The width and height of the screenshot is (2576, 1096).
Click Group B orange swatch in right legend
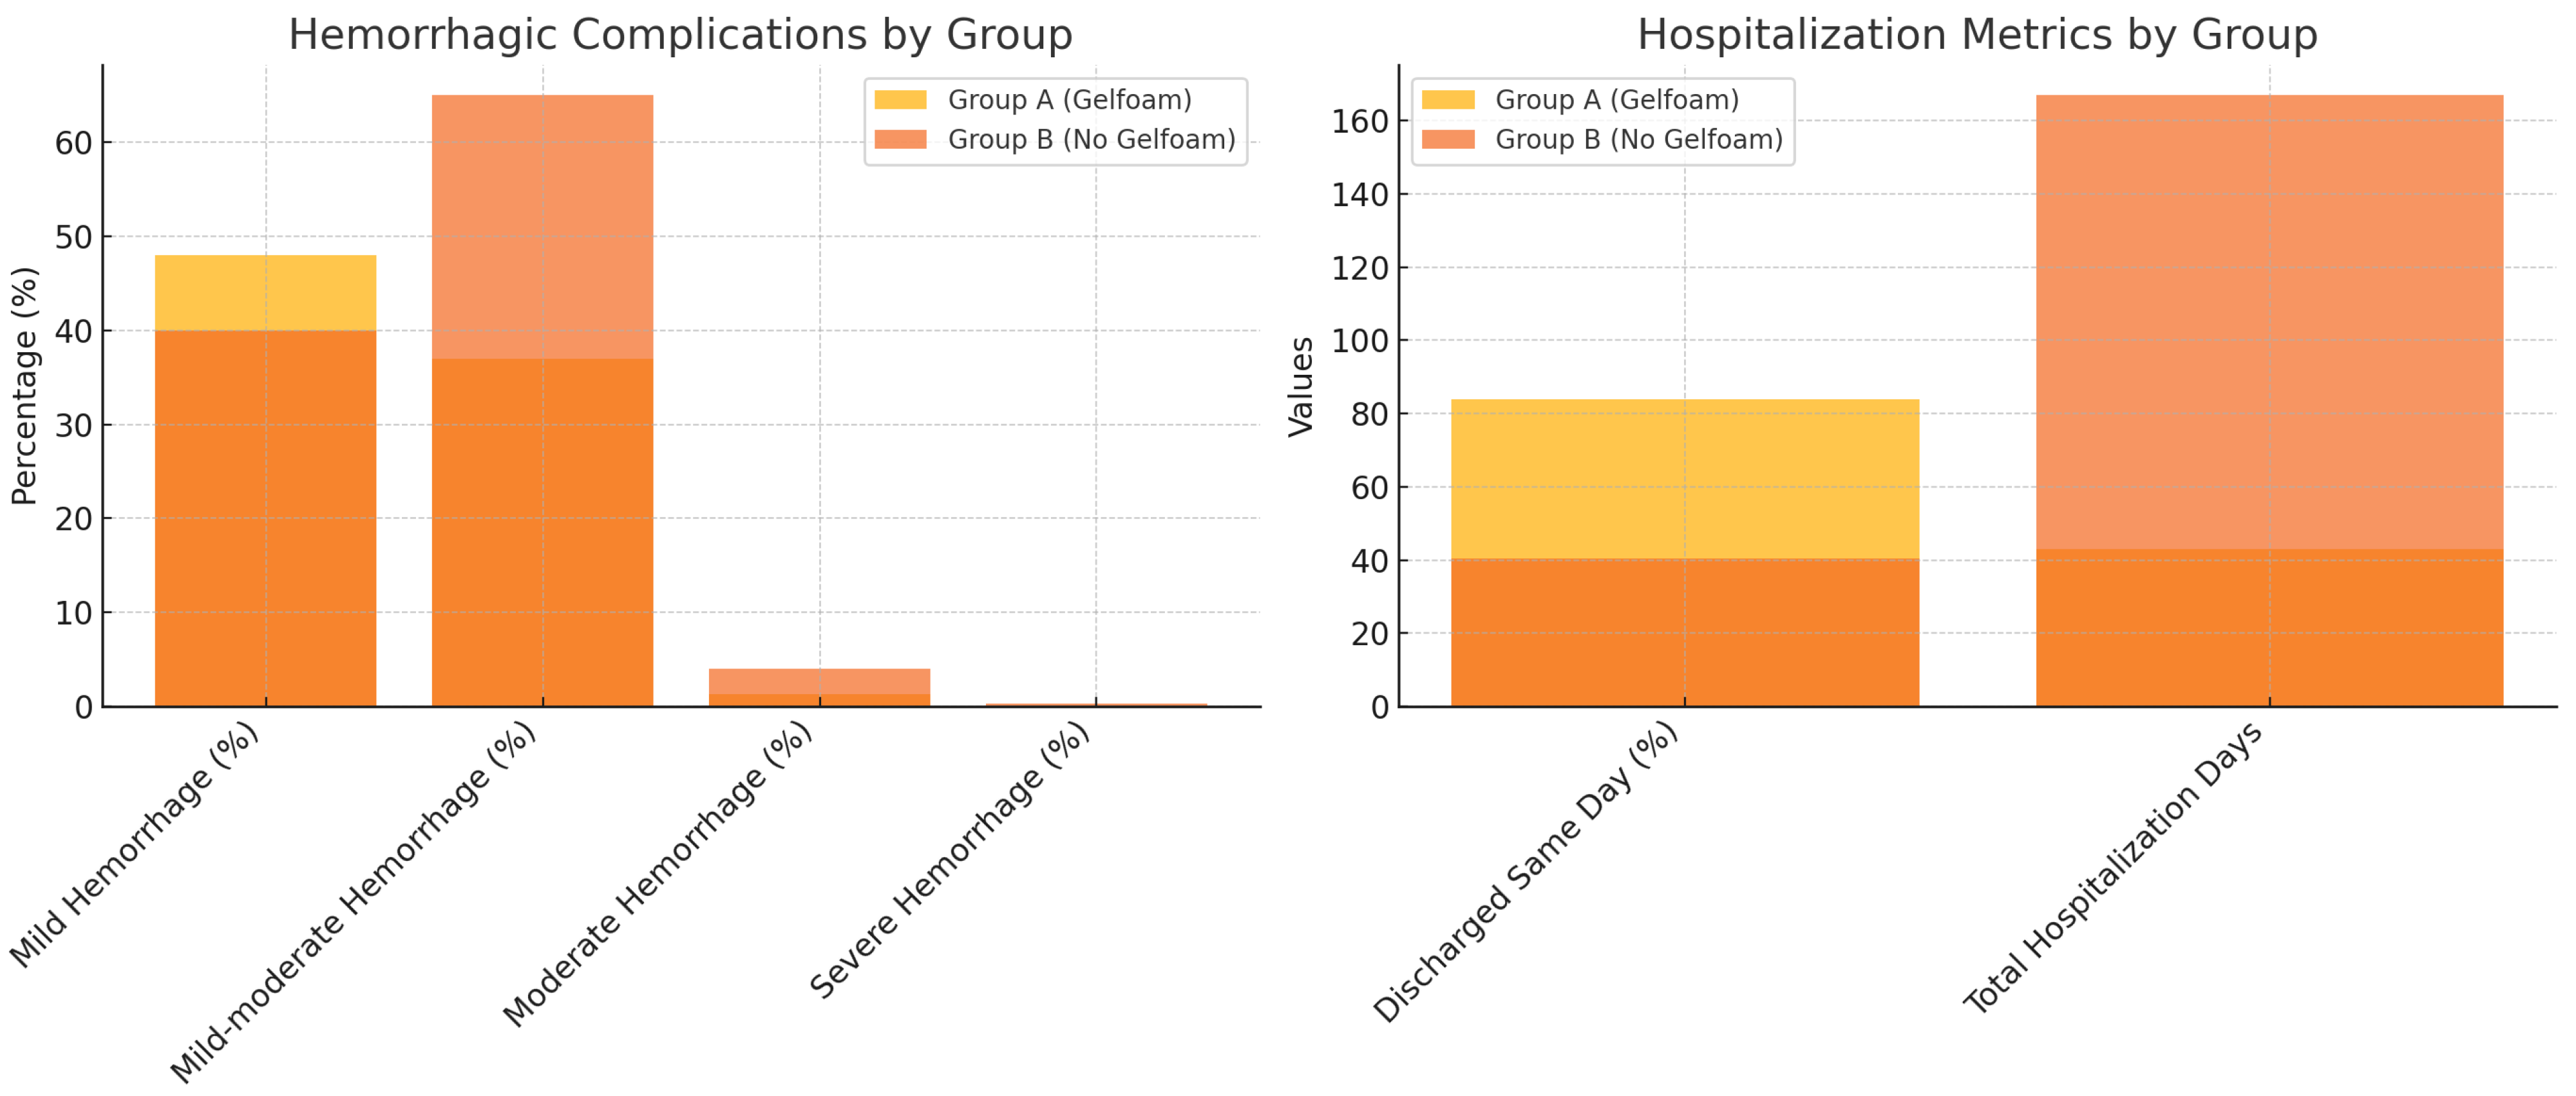tap(1447, 139)
